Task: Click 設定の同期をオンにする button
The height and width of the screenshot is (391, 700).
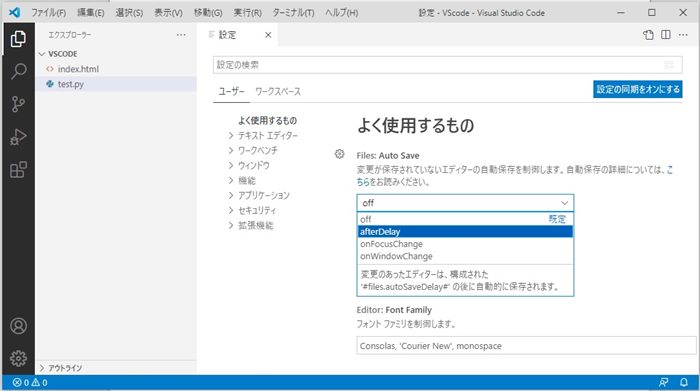Action: point(638,89)
